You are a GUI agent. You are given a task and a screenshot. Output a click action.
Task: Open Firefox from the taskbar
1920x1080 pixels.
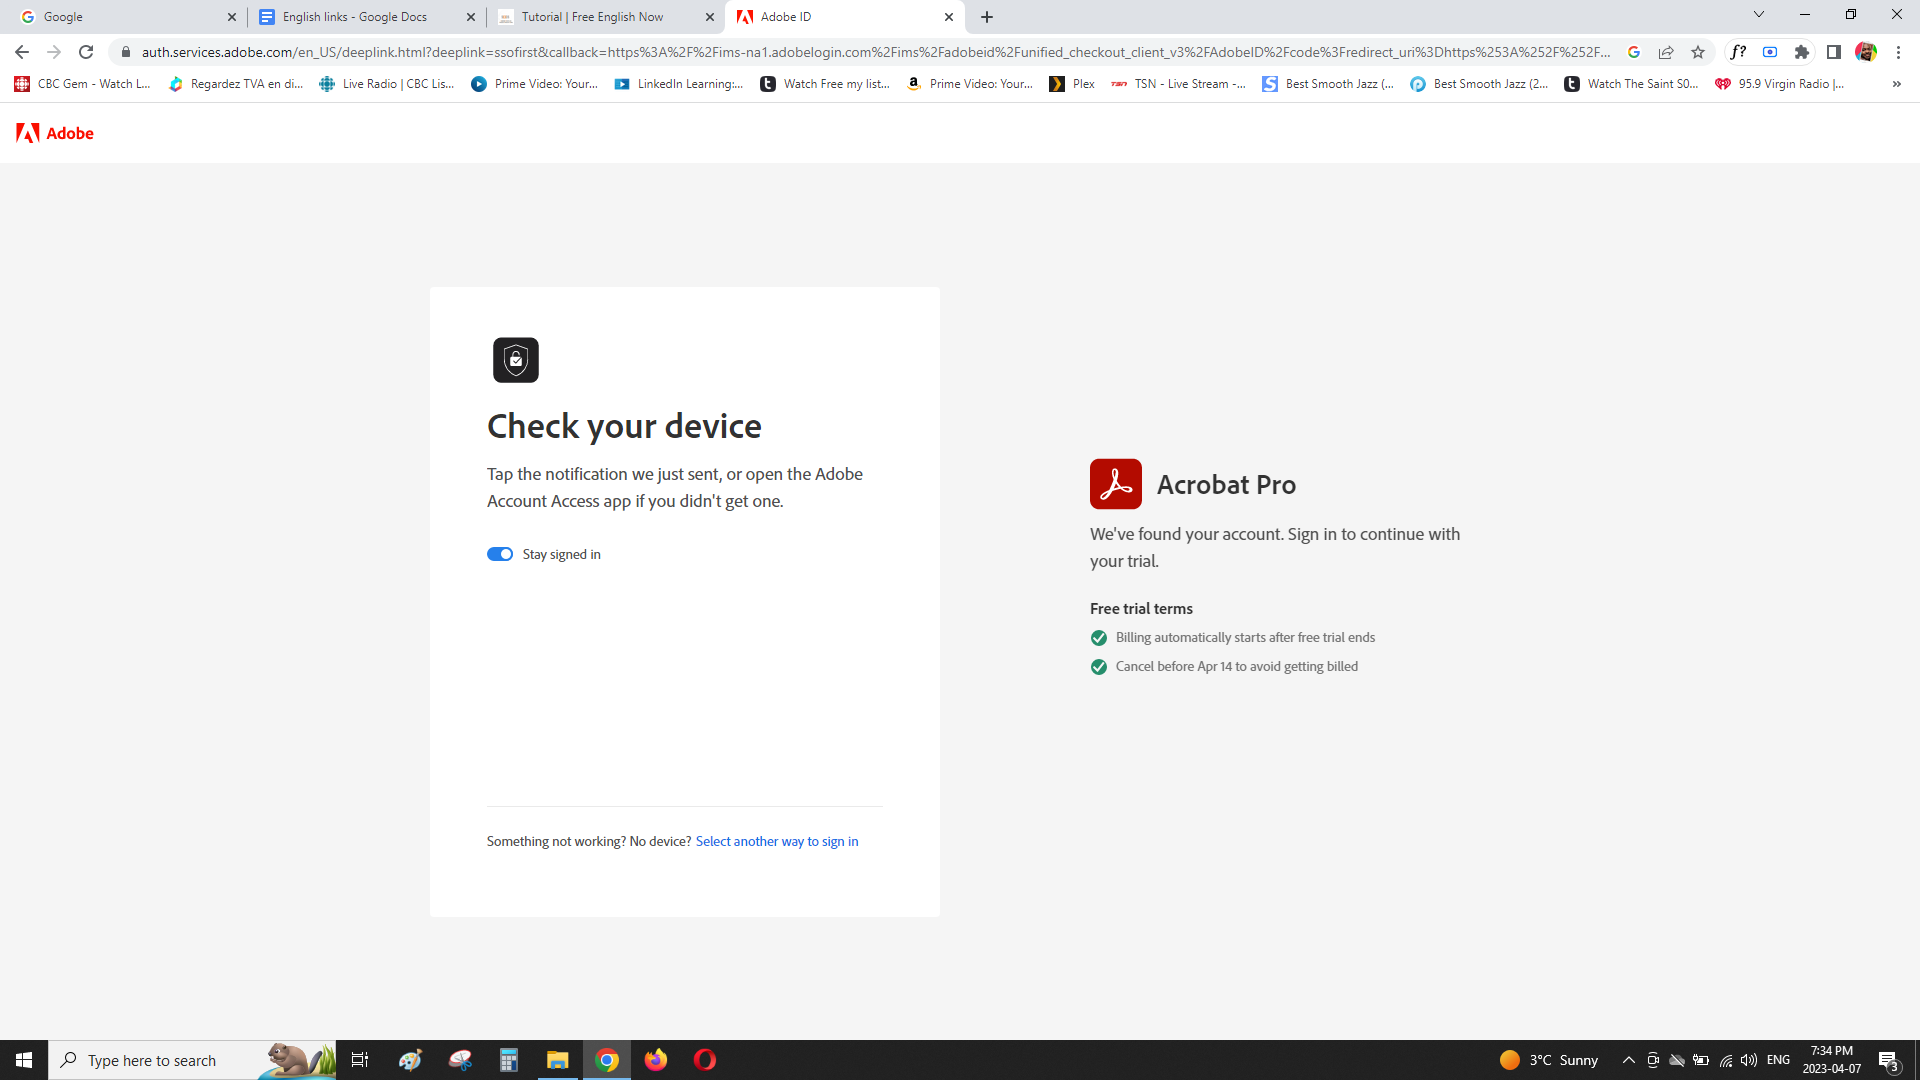point(656,1060)
